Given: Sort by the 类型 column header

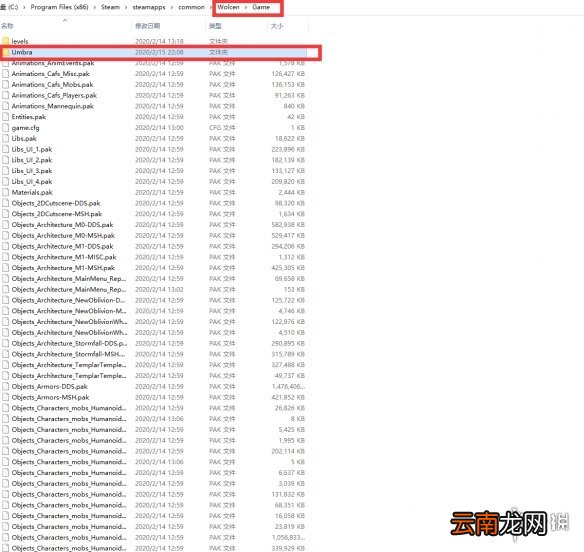Looking at the screenshot, I should tap(215, 26).
